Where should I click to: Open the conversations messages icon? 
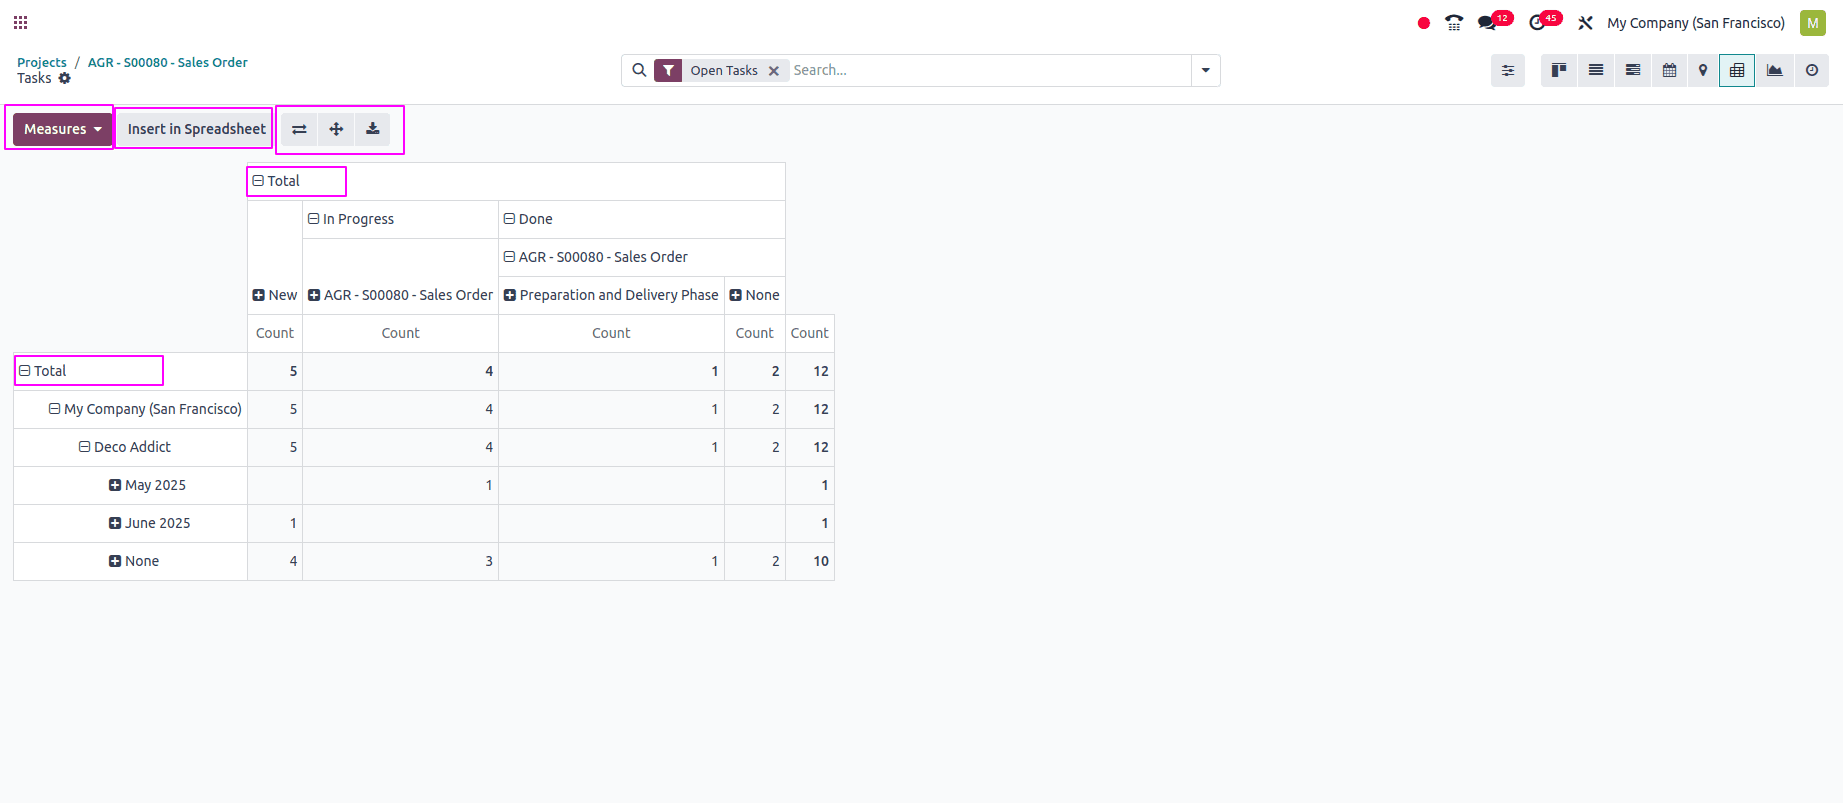(1487, 23)
